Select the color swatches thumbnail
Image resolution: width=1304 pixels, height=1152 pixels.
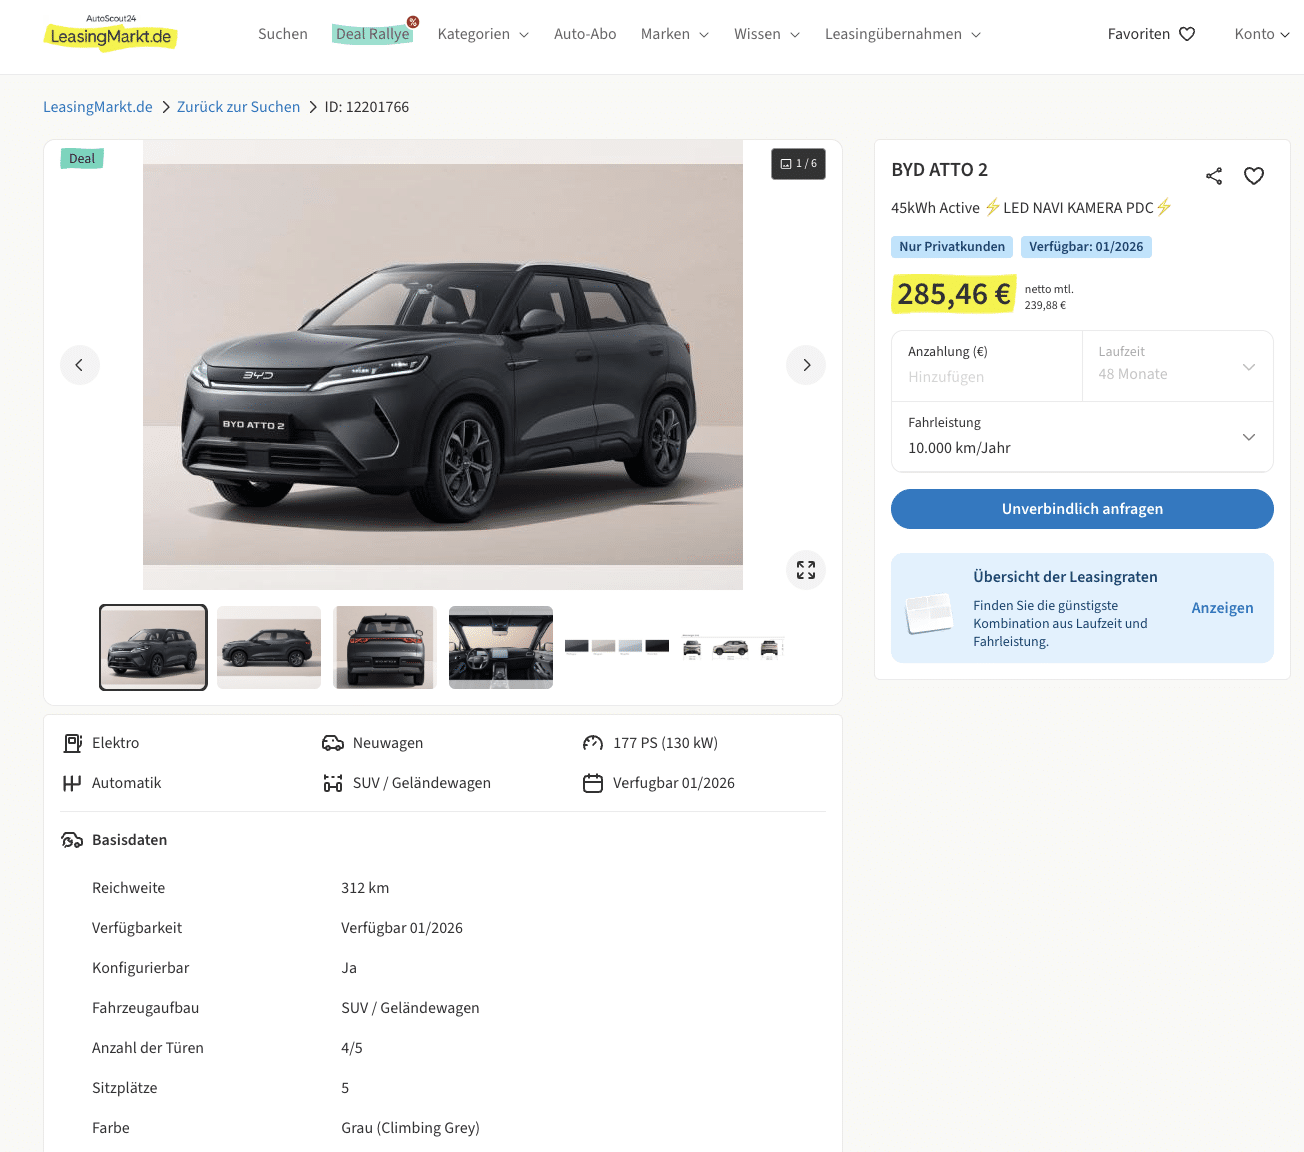pyautogui.click(x=617, y=647)
